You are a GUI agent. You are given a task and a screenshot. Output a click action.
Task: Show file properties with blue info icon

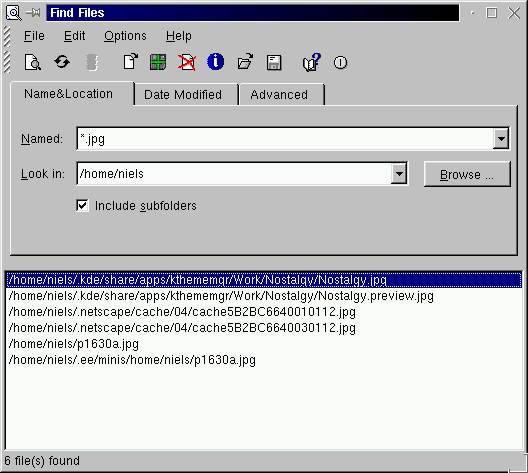point(216,62)
